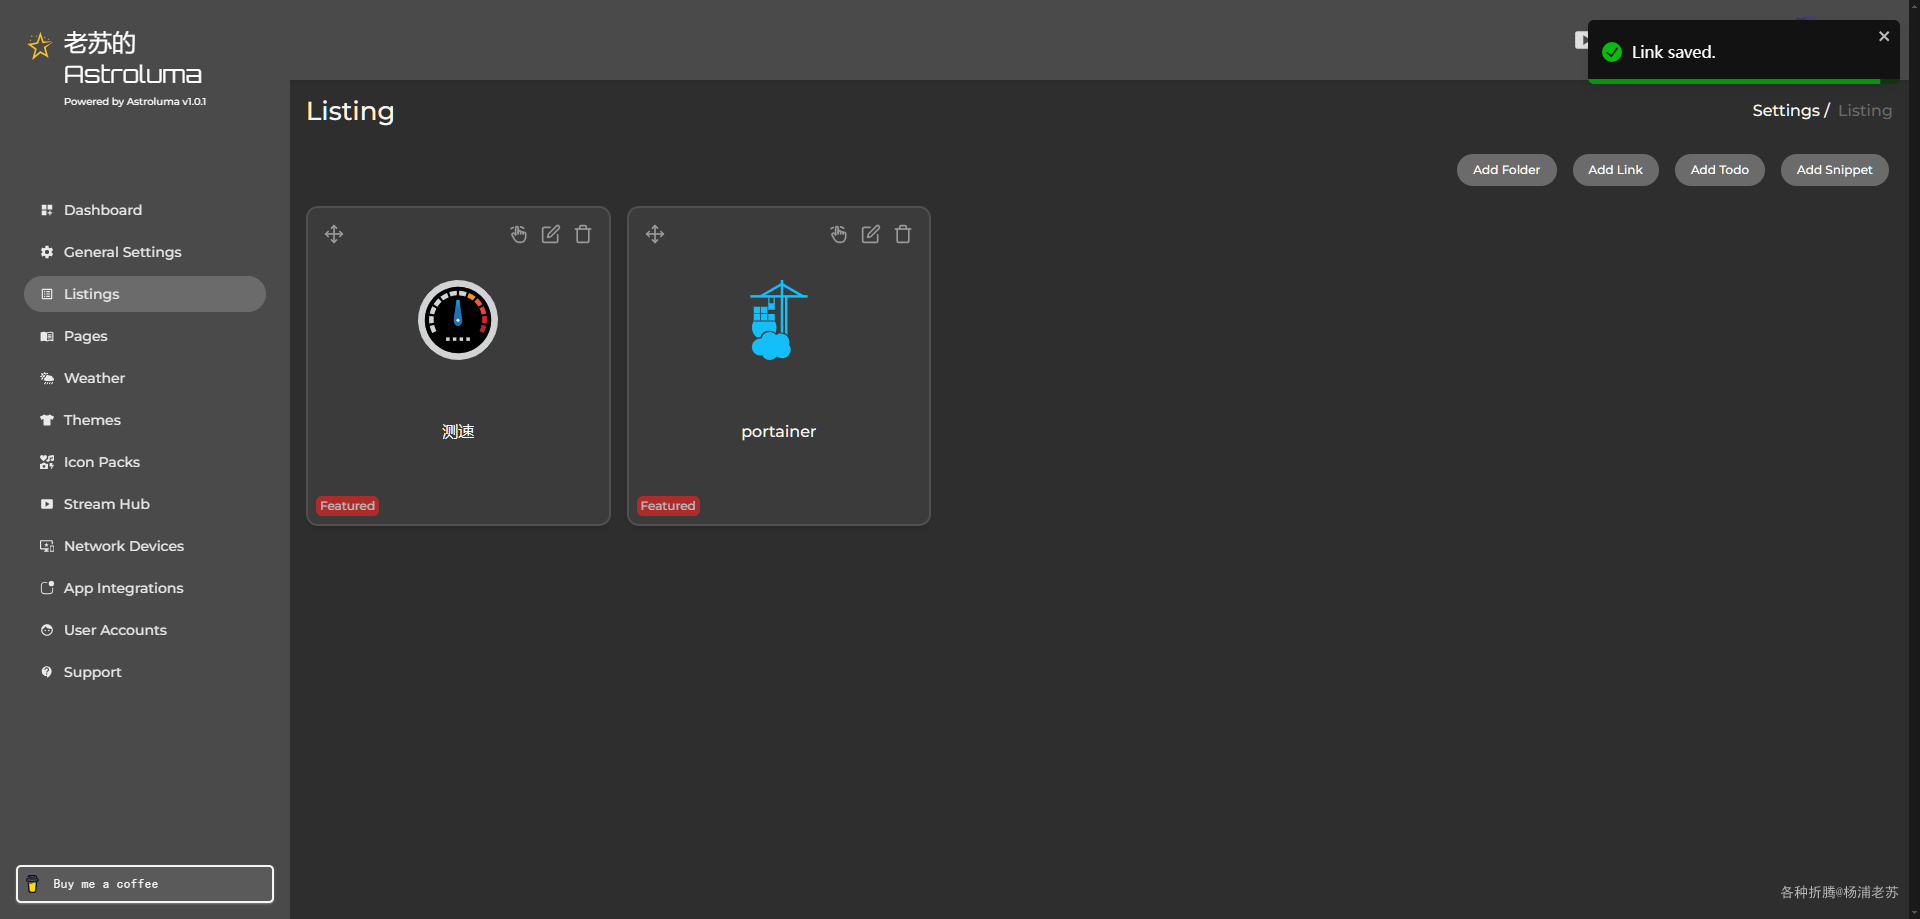The height and width of the screenshot is (919, 1920).
Task: Click the Pages icon in sidebar
Action: click(x=46, y=336)
